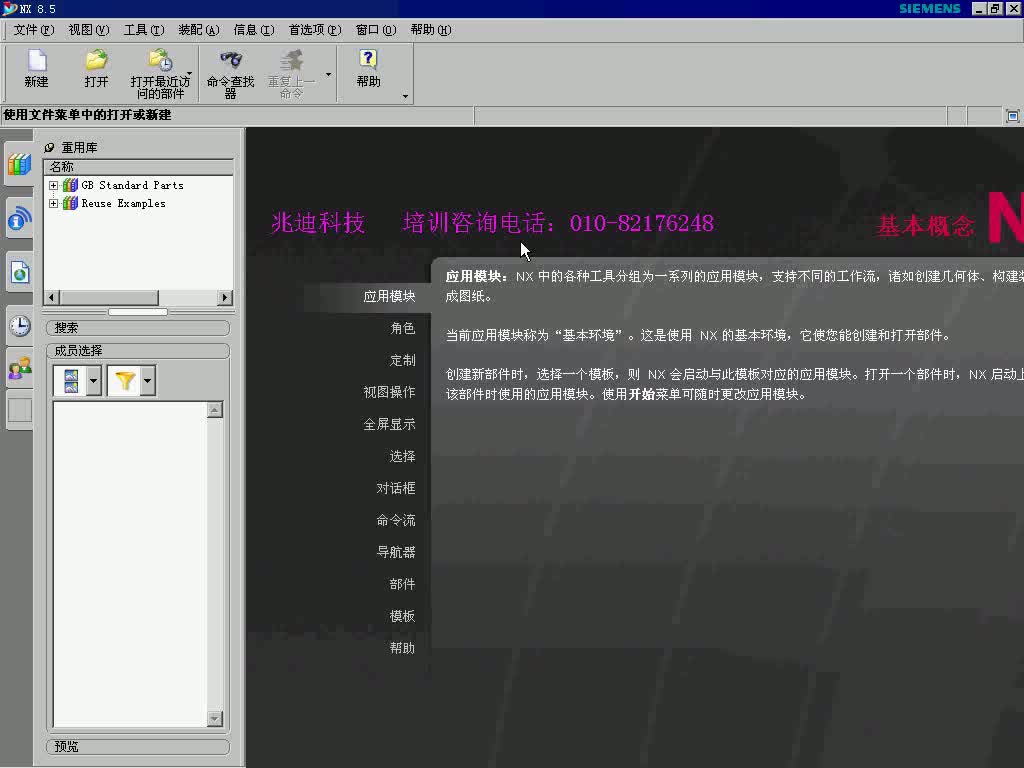Screen dimensions: 1024x768
Task: Select the 定制 topic link
Action: [x=402, y=360]
